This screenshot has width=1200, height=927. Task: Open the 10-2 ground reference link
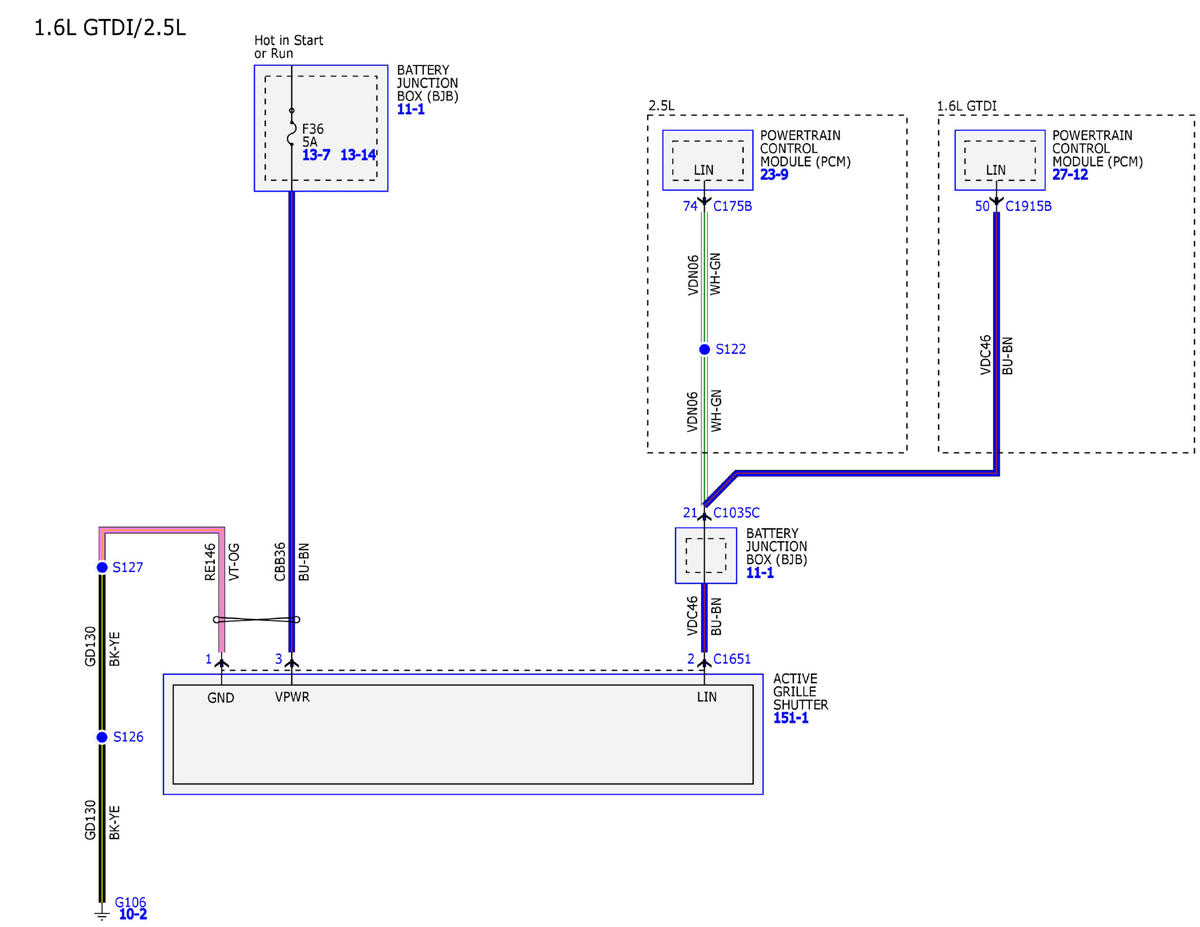133,913
